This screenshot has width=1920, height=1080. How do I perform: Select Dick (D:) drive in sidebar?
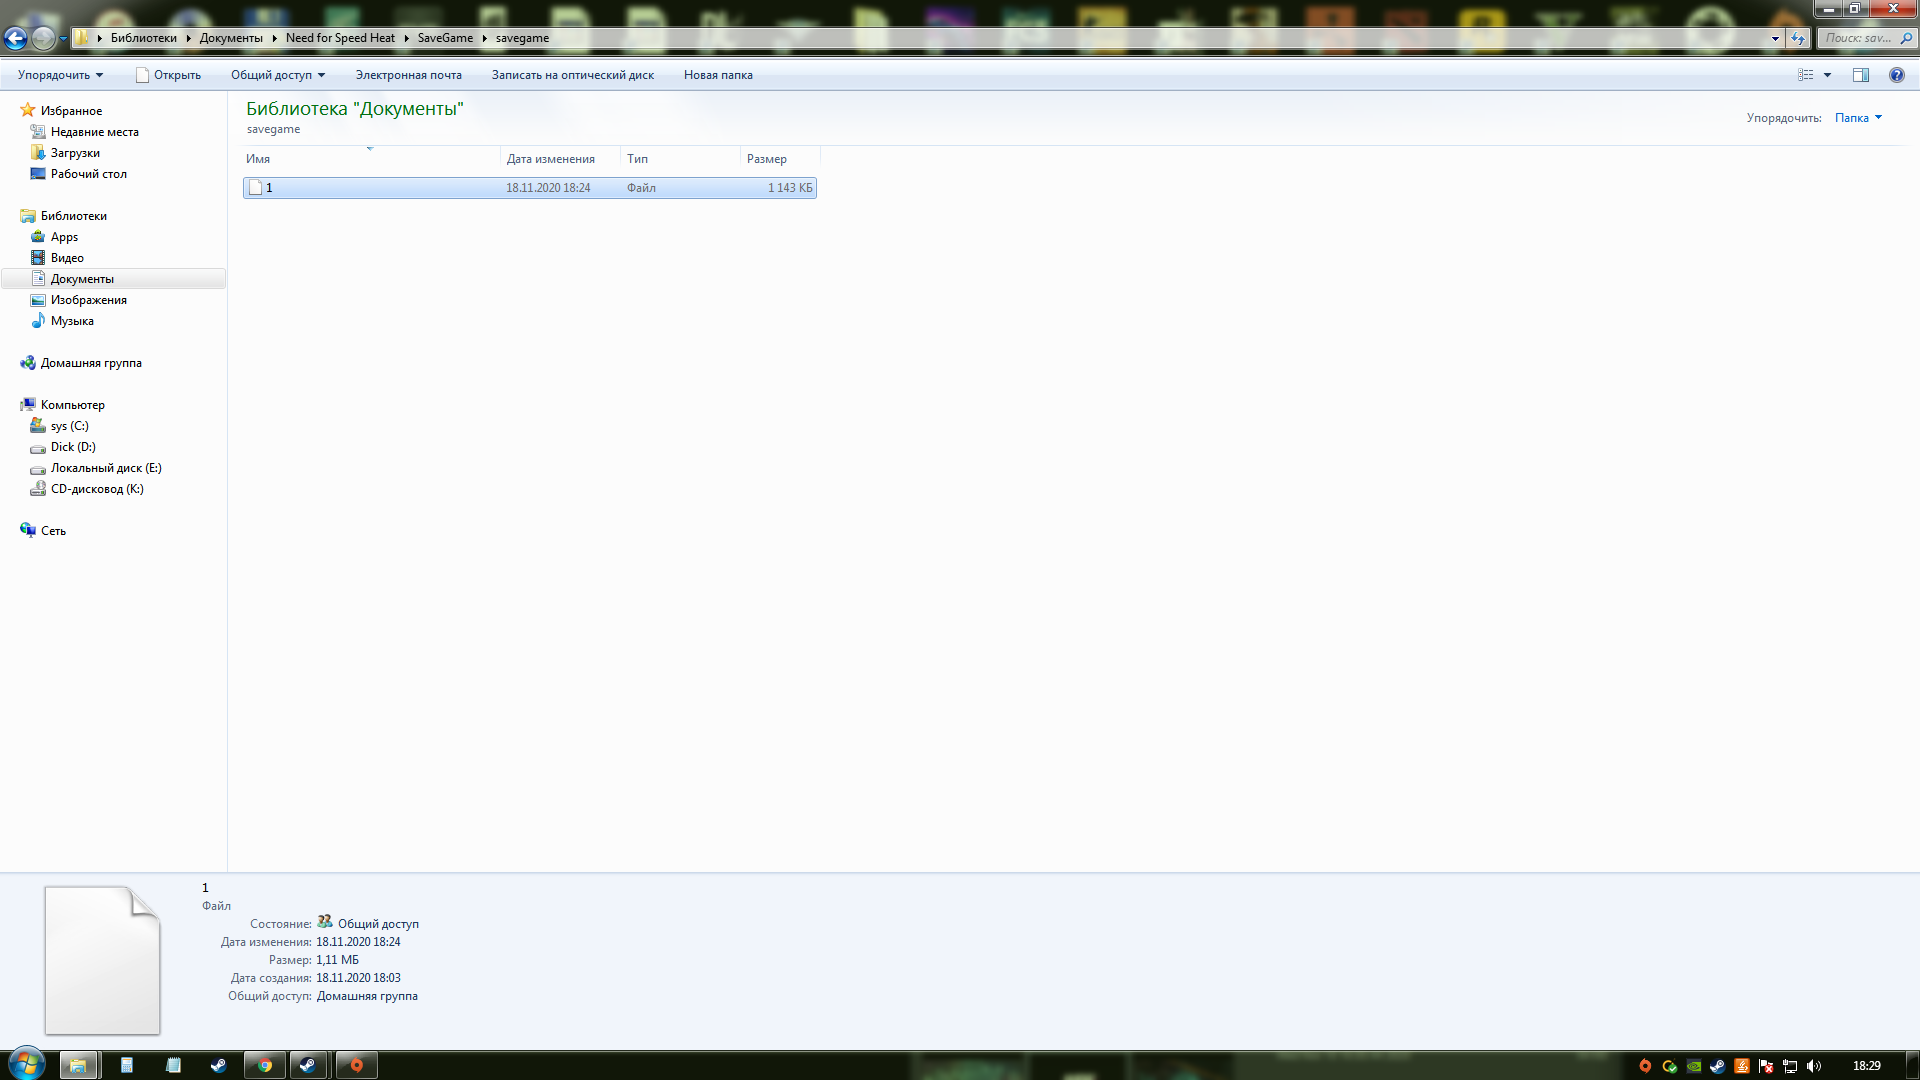[x=73, y=447]
